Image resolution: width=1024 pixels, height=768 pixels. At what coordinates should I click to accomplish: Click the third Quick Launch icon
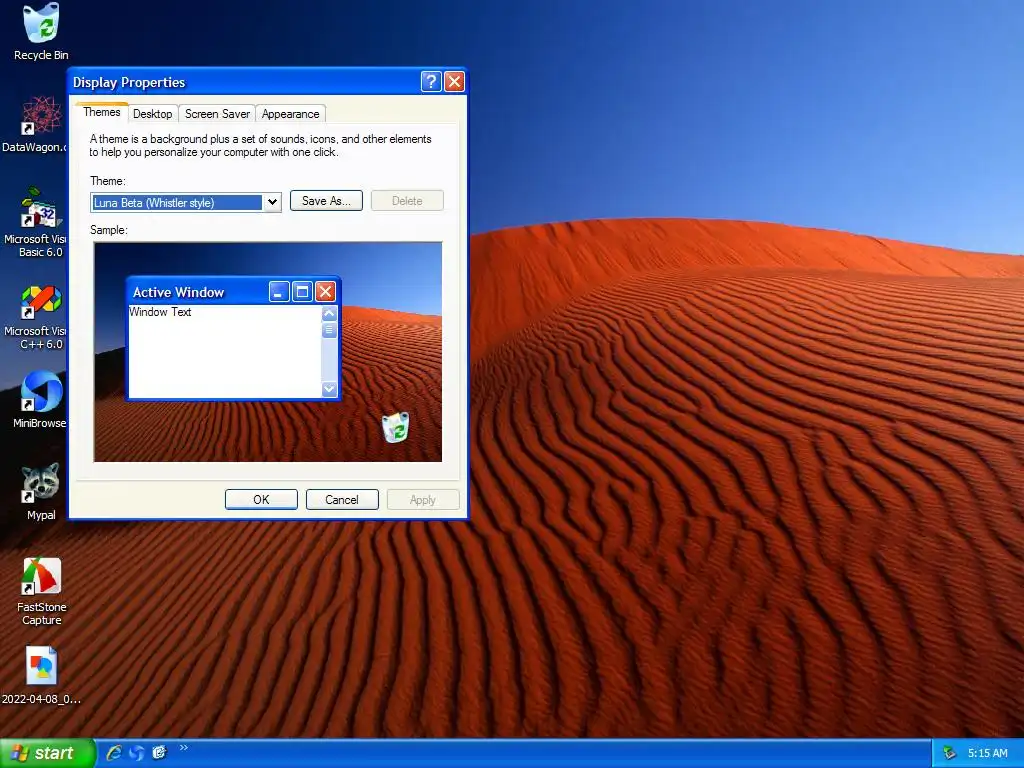pyautogui.click(x=159, y=753)
